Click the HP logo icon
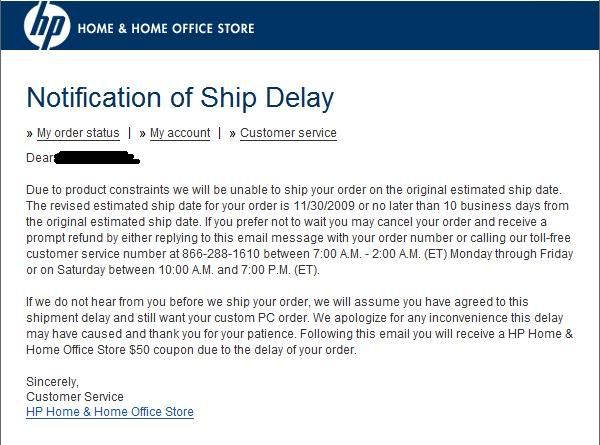Image resolution: width=600 pixels, height=445 pixels. coord(47,25)
